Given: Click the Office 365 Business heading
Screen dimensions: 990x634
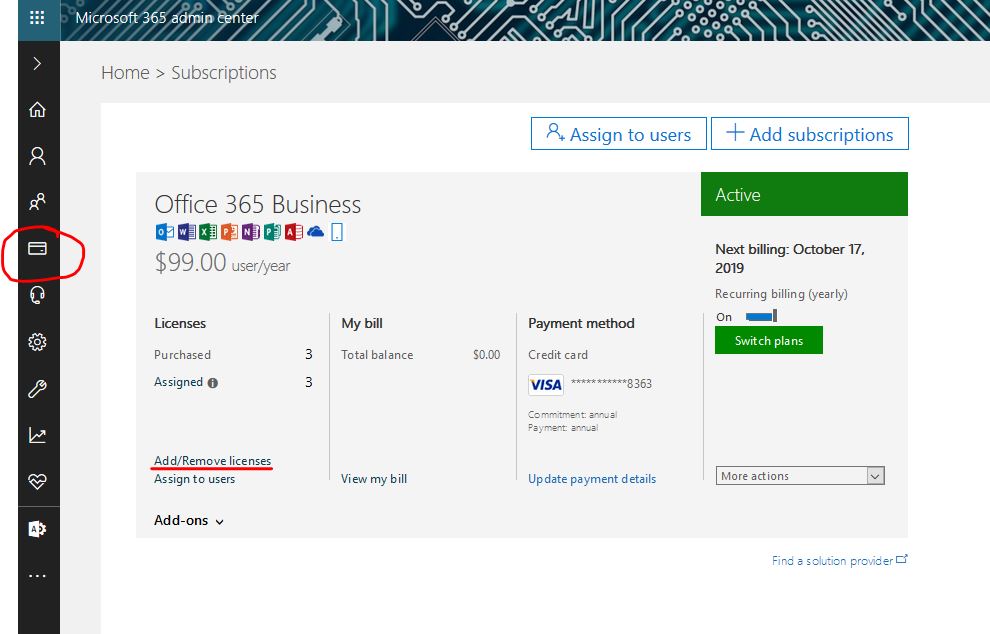Looking at the screenshot, I should point(258,204).
